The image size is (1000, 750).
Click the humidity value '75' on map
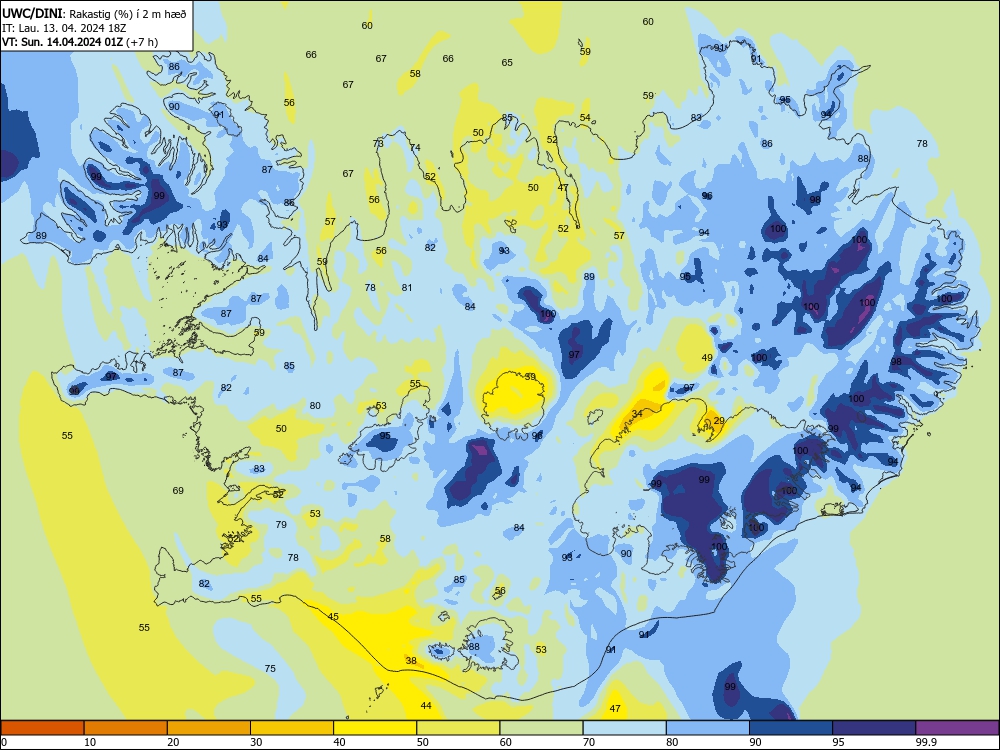click(270, 668)
